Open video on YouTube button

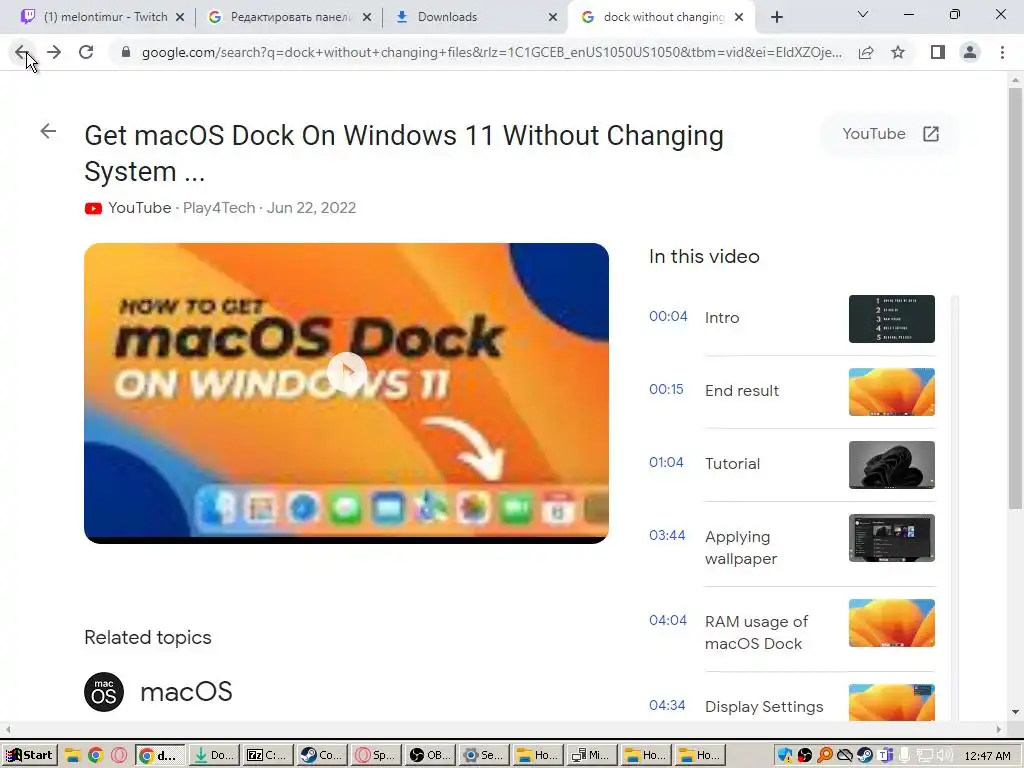890,134
